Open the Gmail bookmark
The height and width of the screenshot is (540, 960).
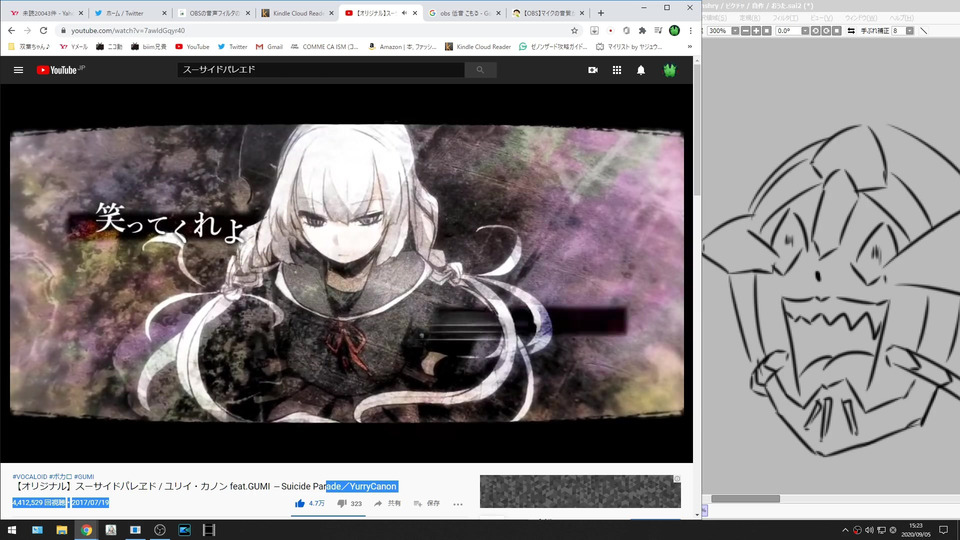[269, 47]
